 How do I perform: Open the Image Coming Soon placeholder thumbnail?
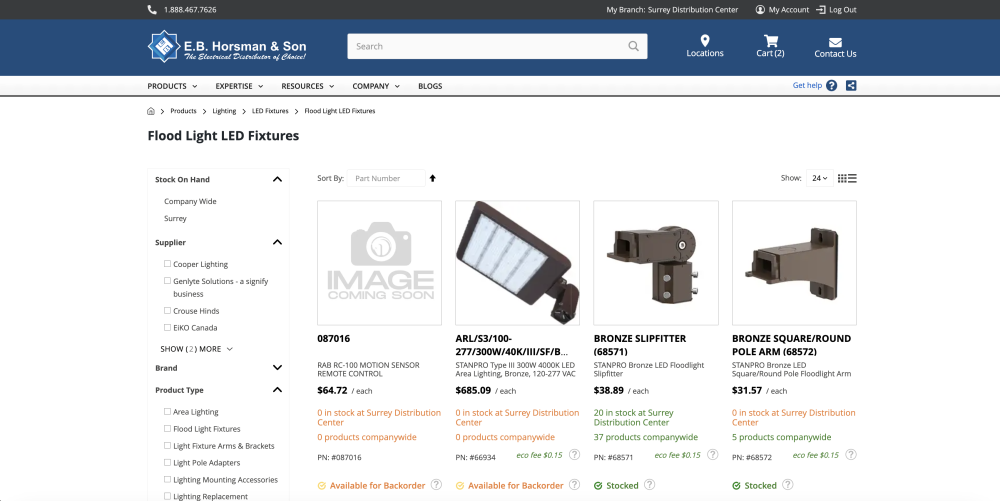coord(379,263)
